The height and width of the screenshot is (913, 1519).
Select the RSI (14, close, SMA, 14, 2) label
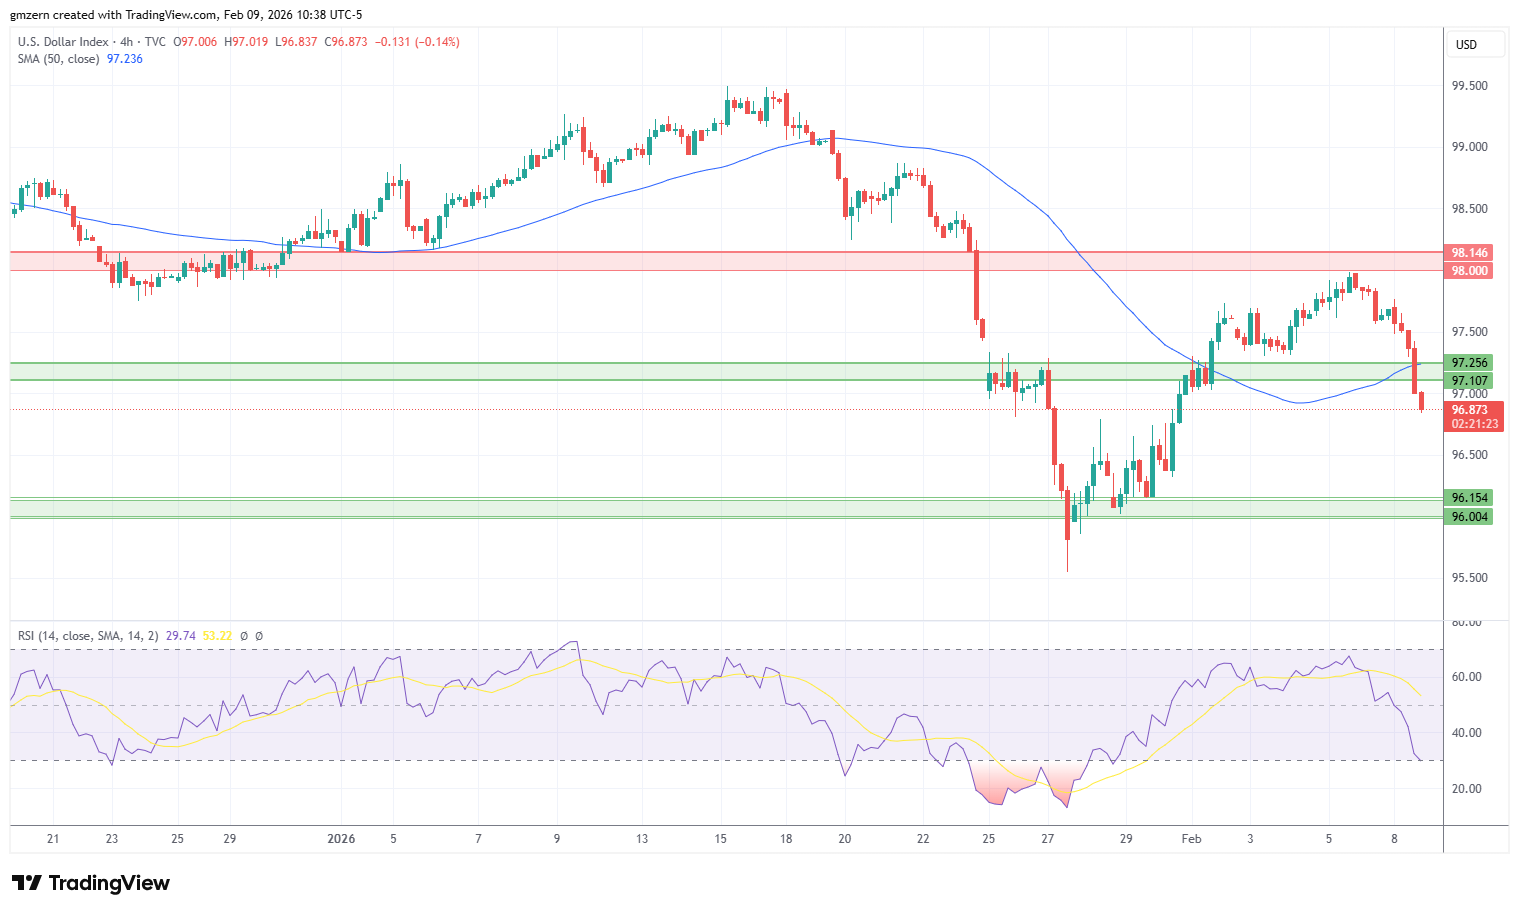pos(88,636)
